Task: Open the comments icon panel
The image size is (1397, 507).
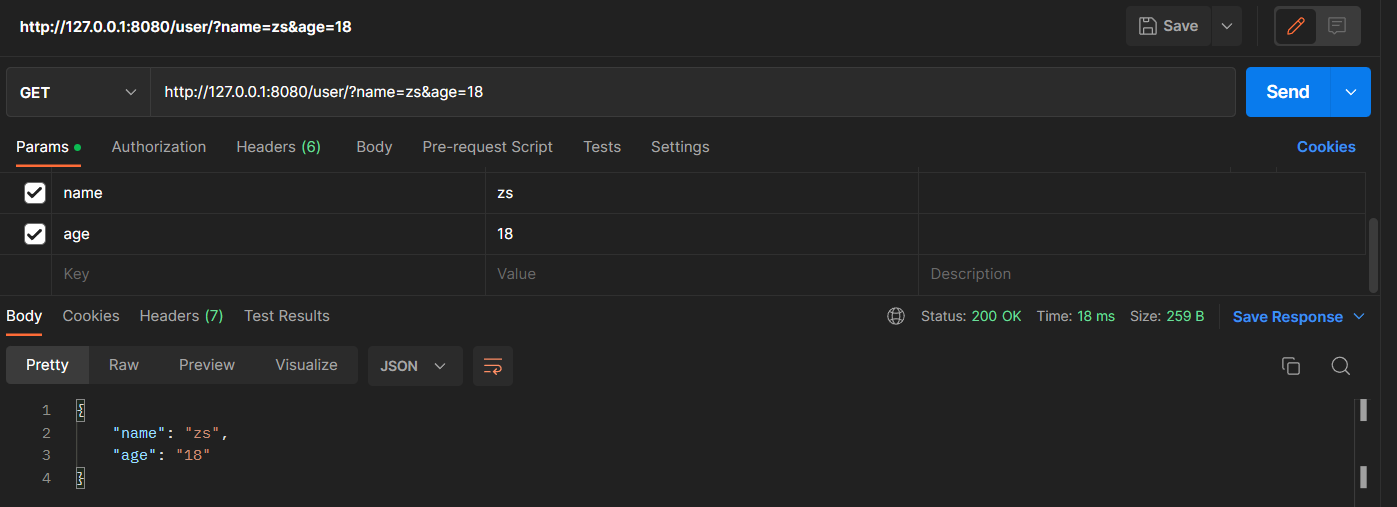Action: click(x=1337, y=26)
